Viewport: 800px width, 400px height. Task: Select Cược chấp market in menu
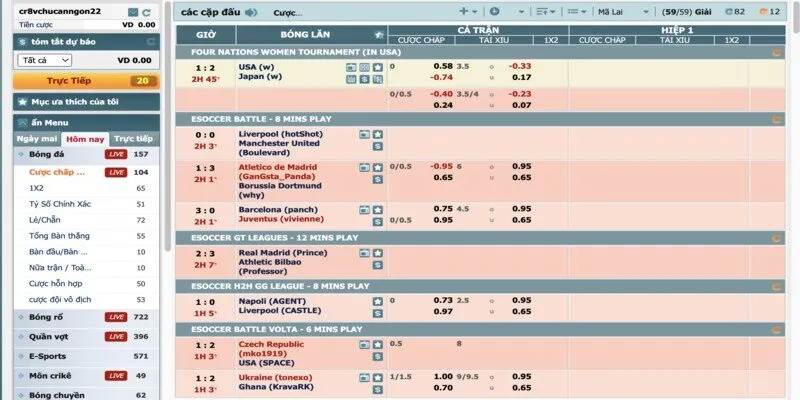point(57,172)
